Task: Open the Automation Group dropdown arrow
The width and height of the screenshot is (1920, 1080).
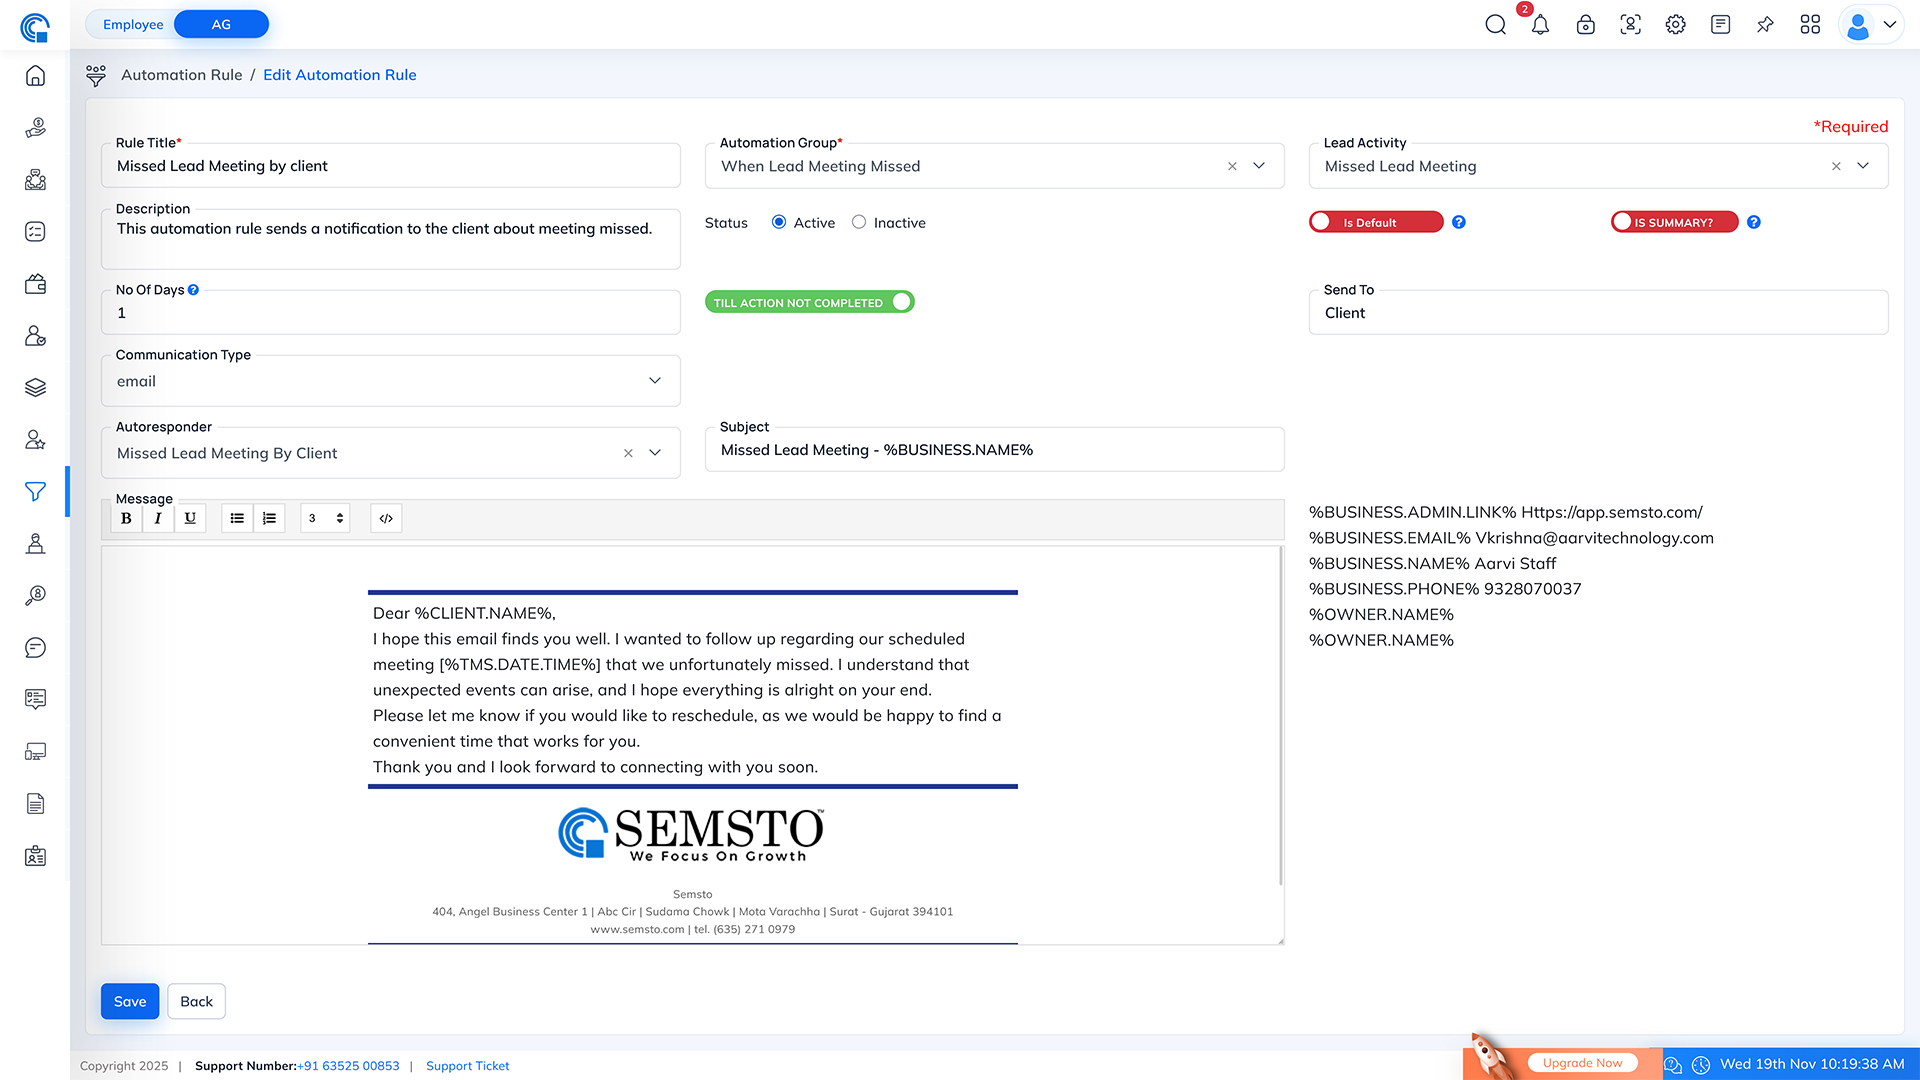Action: [x=1259, y=166]
